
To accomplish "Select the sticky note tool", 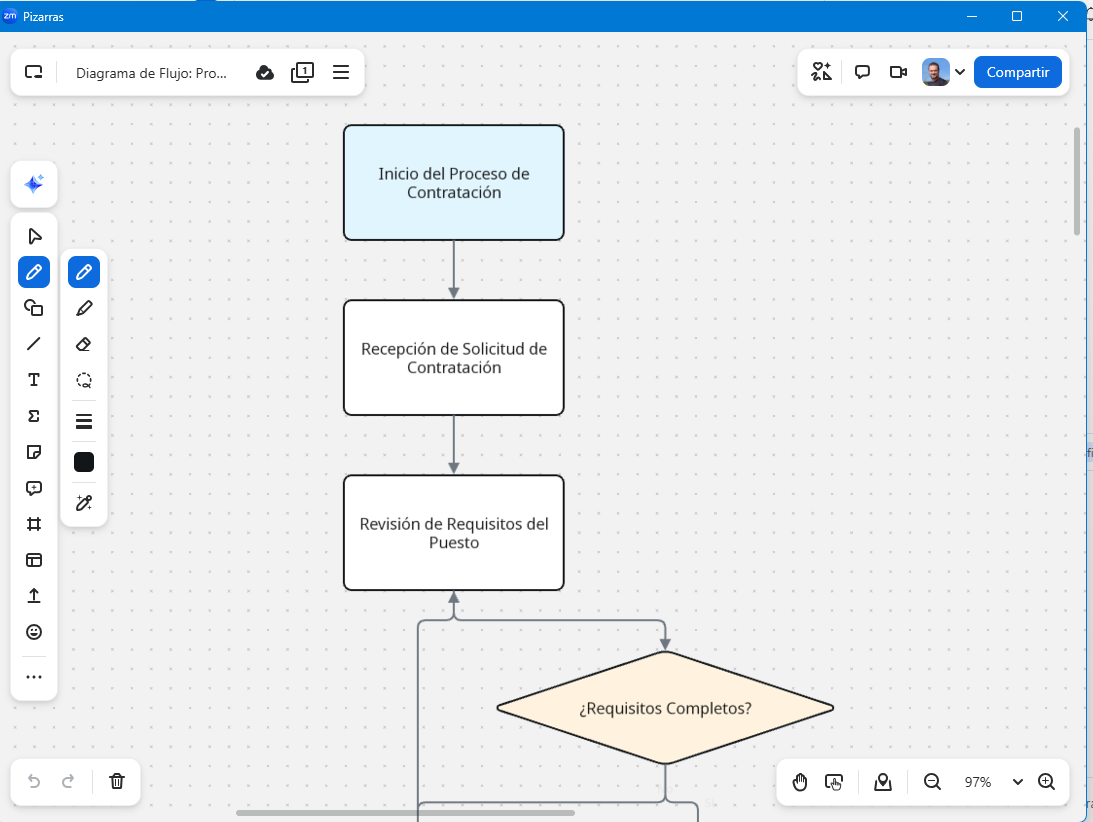I will (x=34, y=452).
